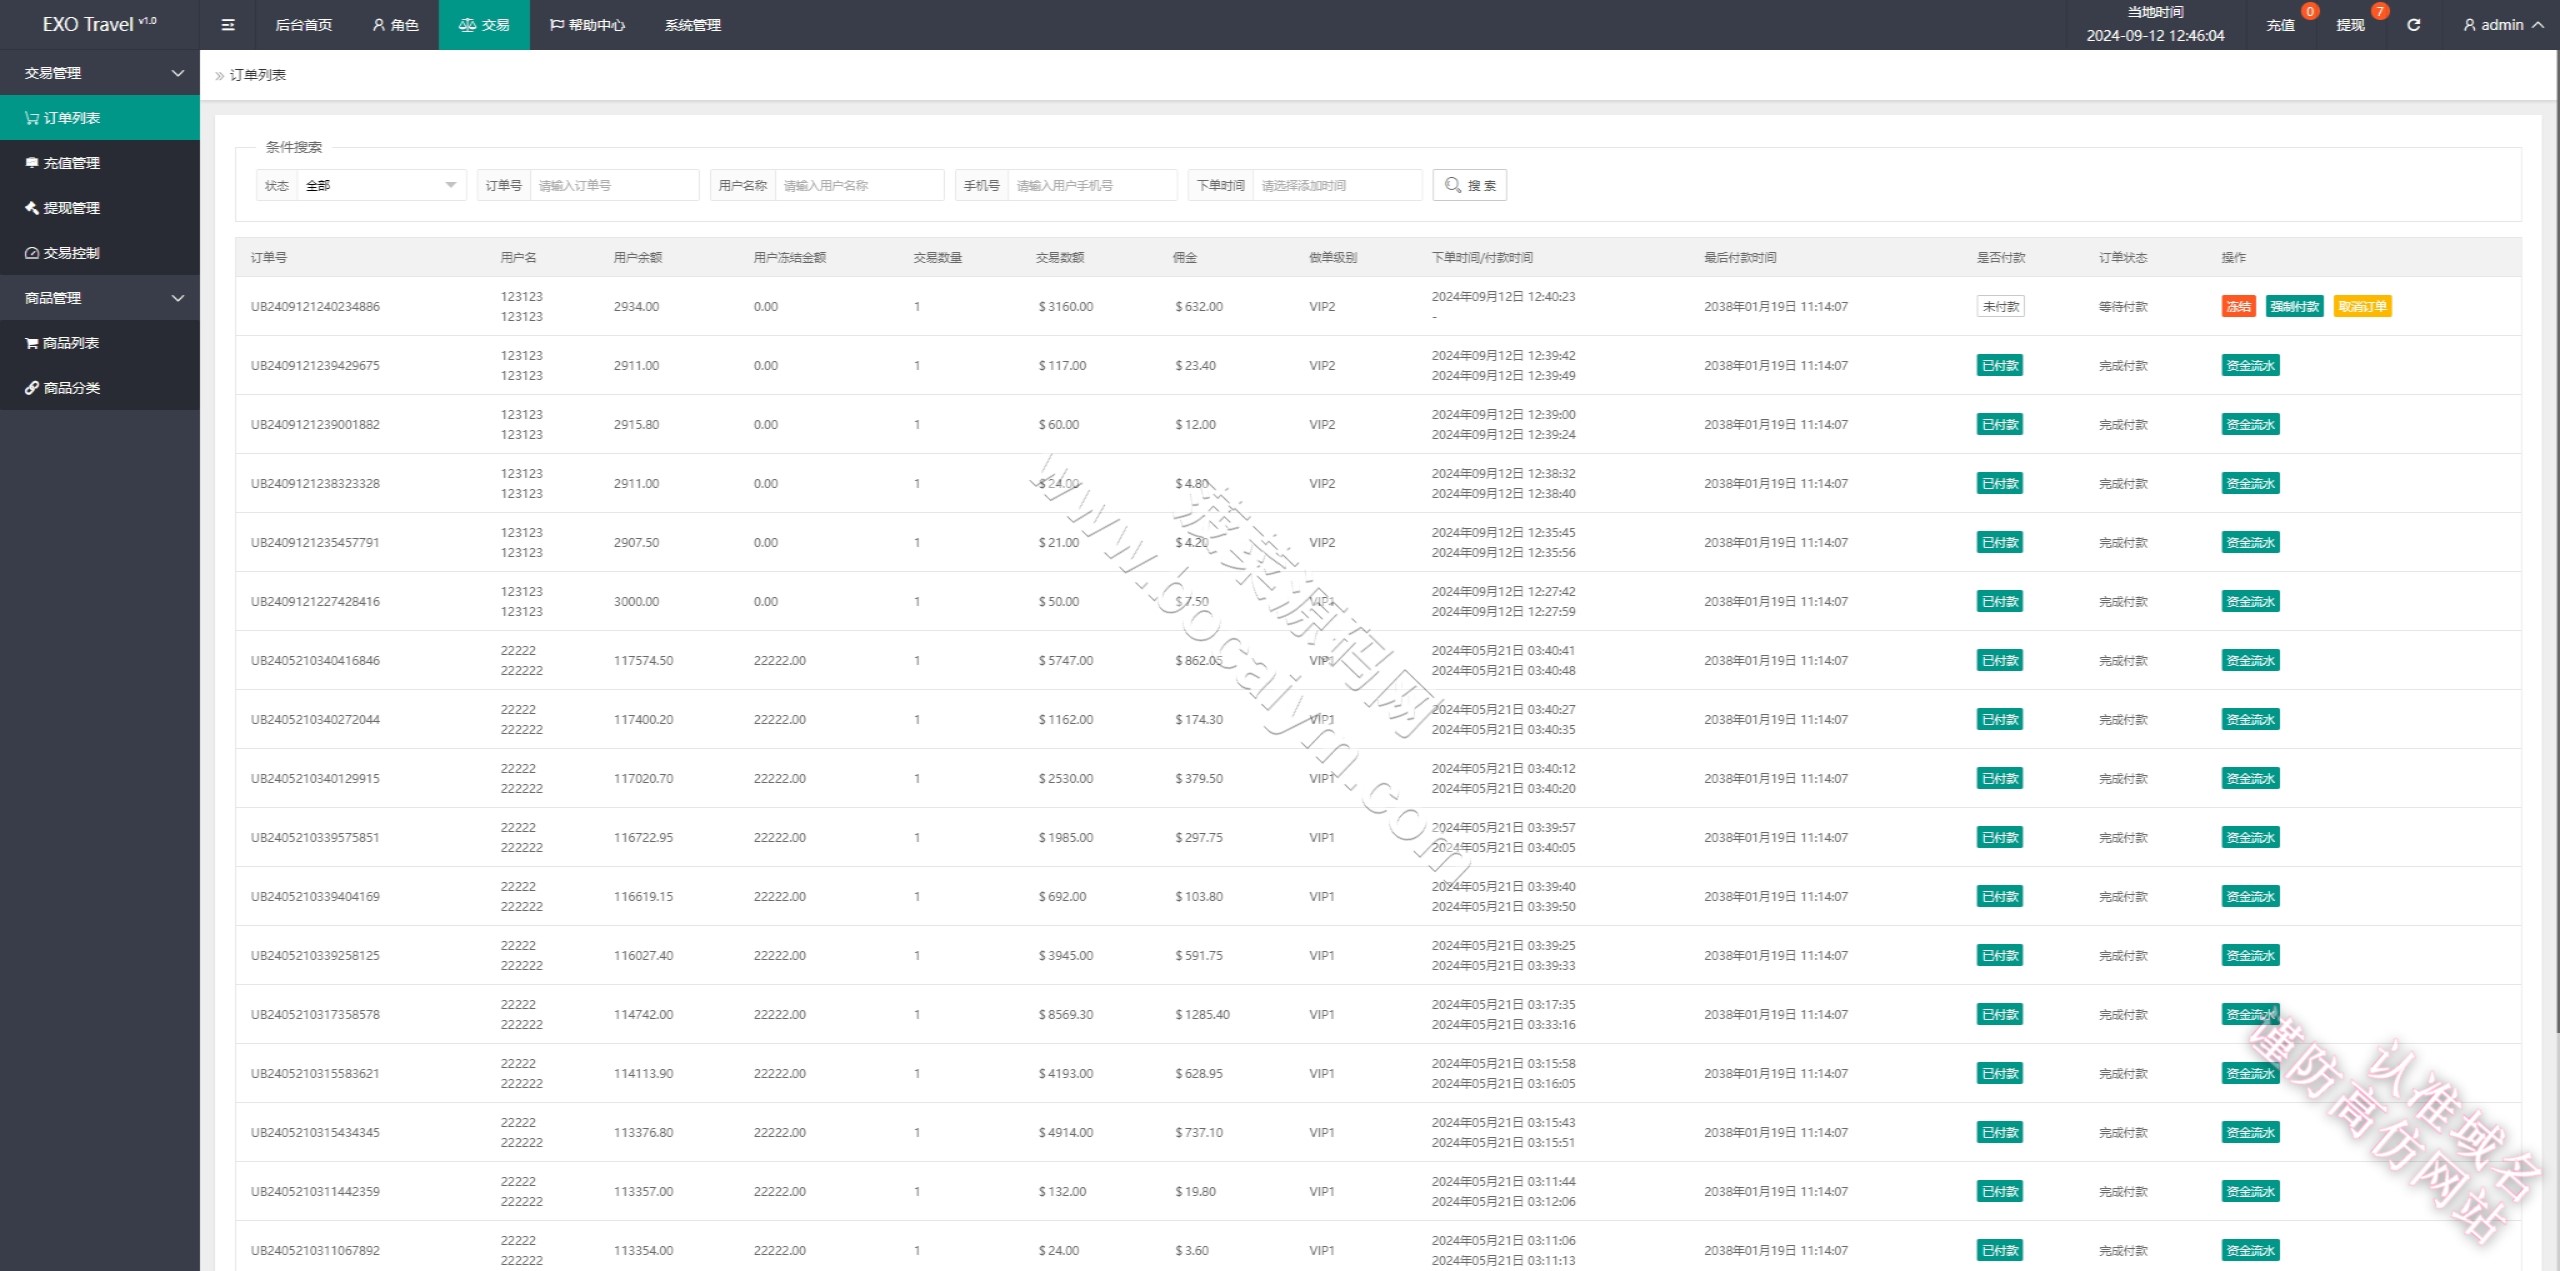
Task: Click the EXO Travel logo
Action: (x=99, y=24)
